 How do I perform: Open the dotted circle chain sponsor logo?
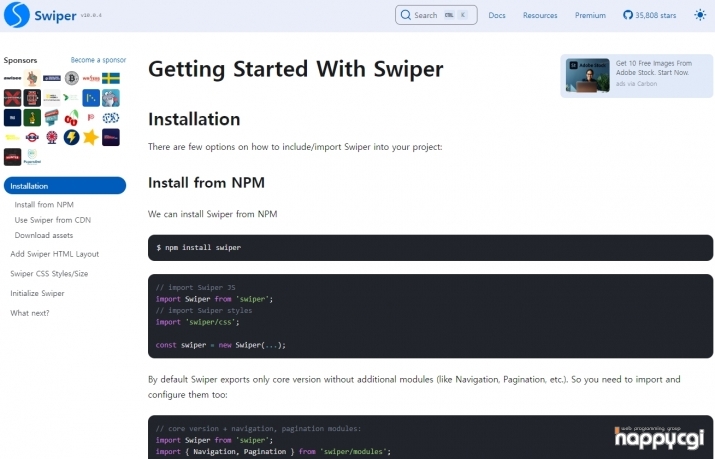tap(111, 118)
